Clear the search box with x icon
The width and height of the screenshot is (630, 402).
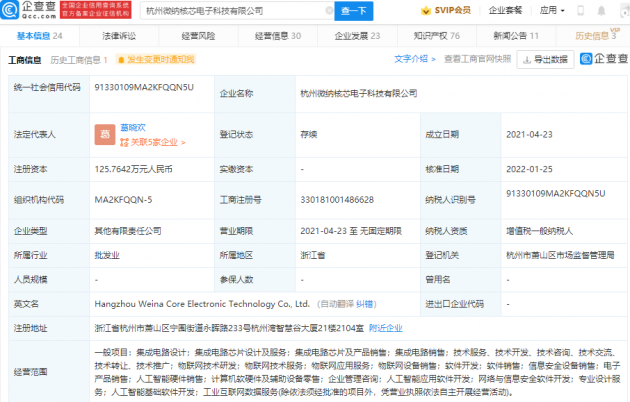tap(329, 10)
